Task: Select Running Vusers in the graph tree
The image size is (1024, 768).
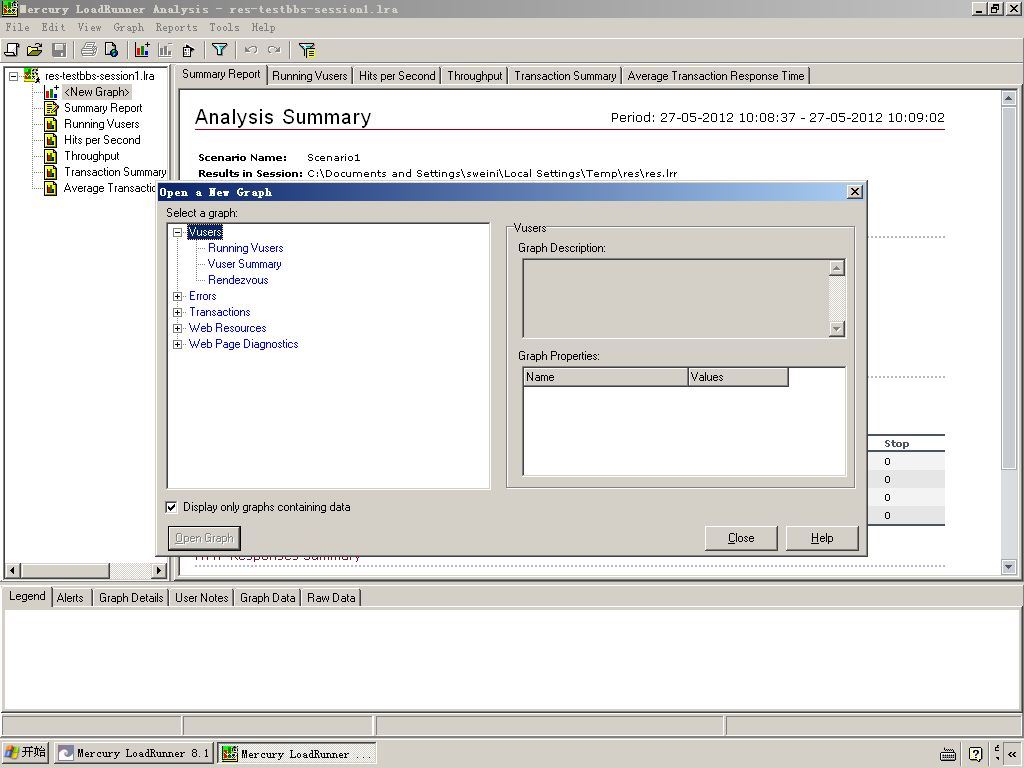Action: click(x=246, y=248)
